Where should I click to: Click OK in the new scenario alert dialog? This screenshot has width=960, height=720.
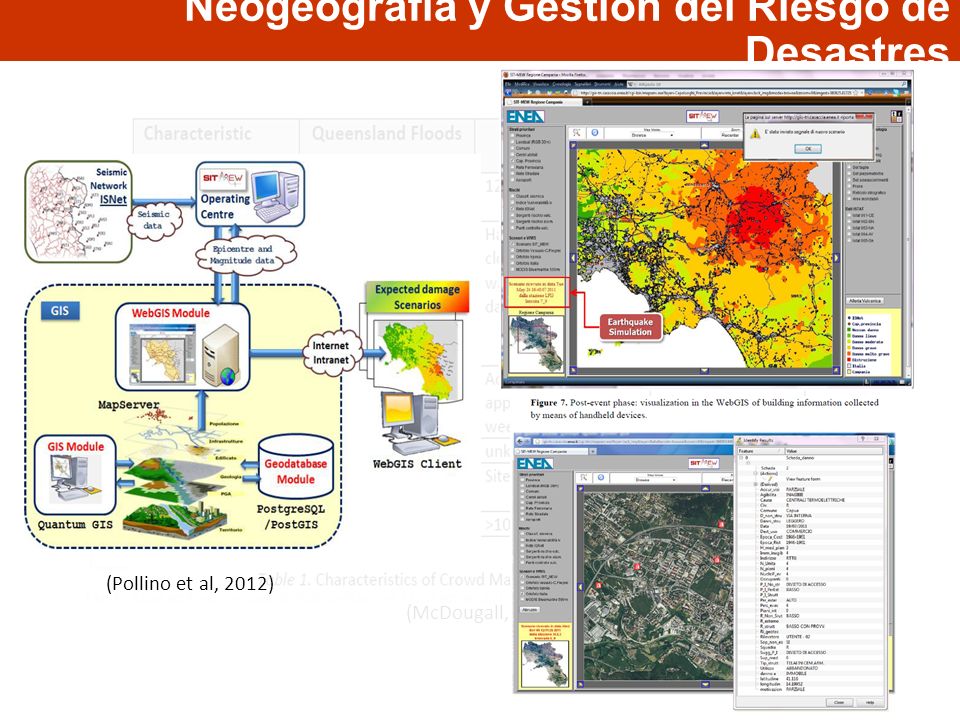click(808, 149)
